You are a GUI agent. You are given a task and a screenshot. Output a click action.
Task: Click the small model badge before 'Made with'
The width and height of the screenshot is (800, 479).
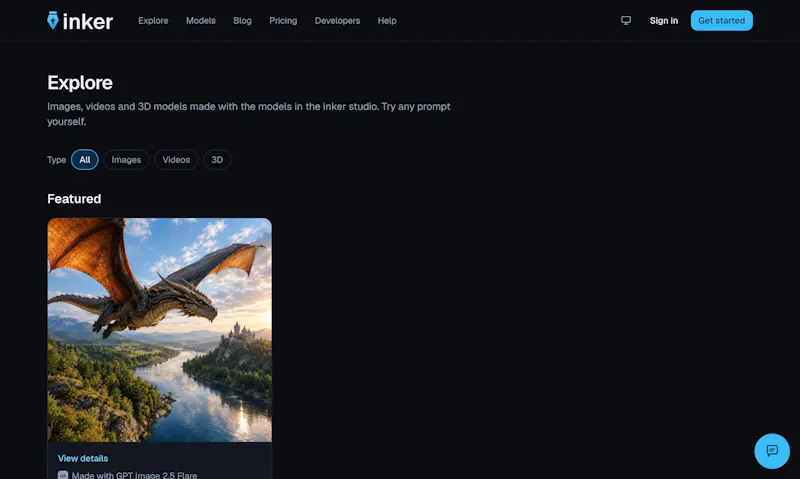pos(63,475)
